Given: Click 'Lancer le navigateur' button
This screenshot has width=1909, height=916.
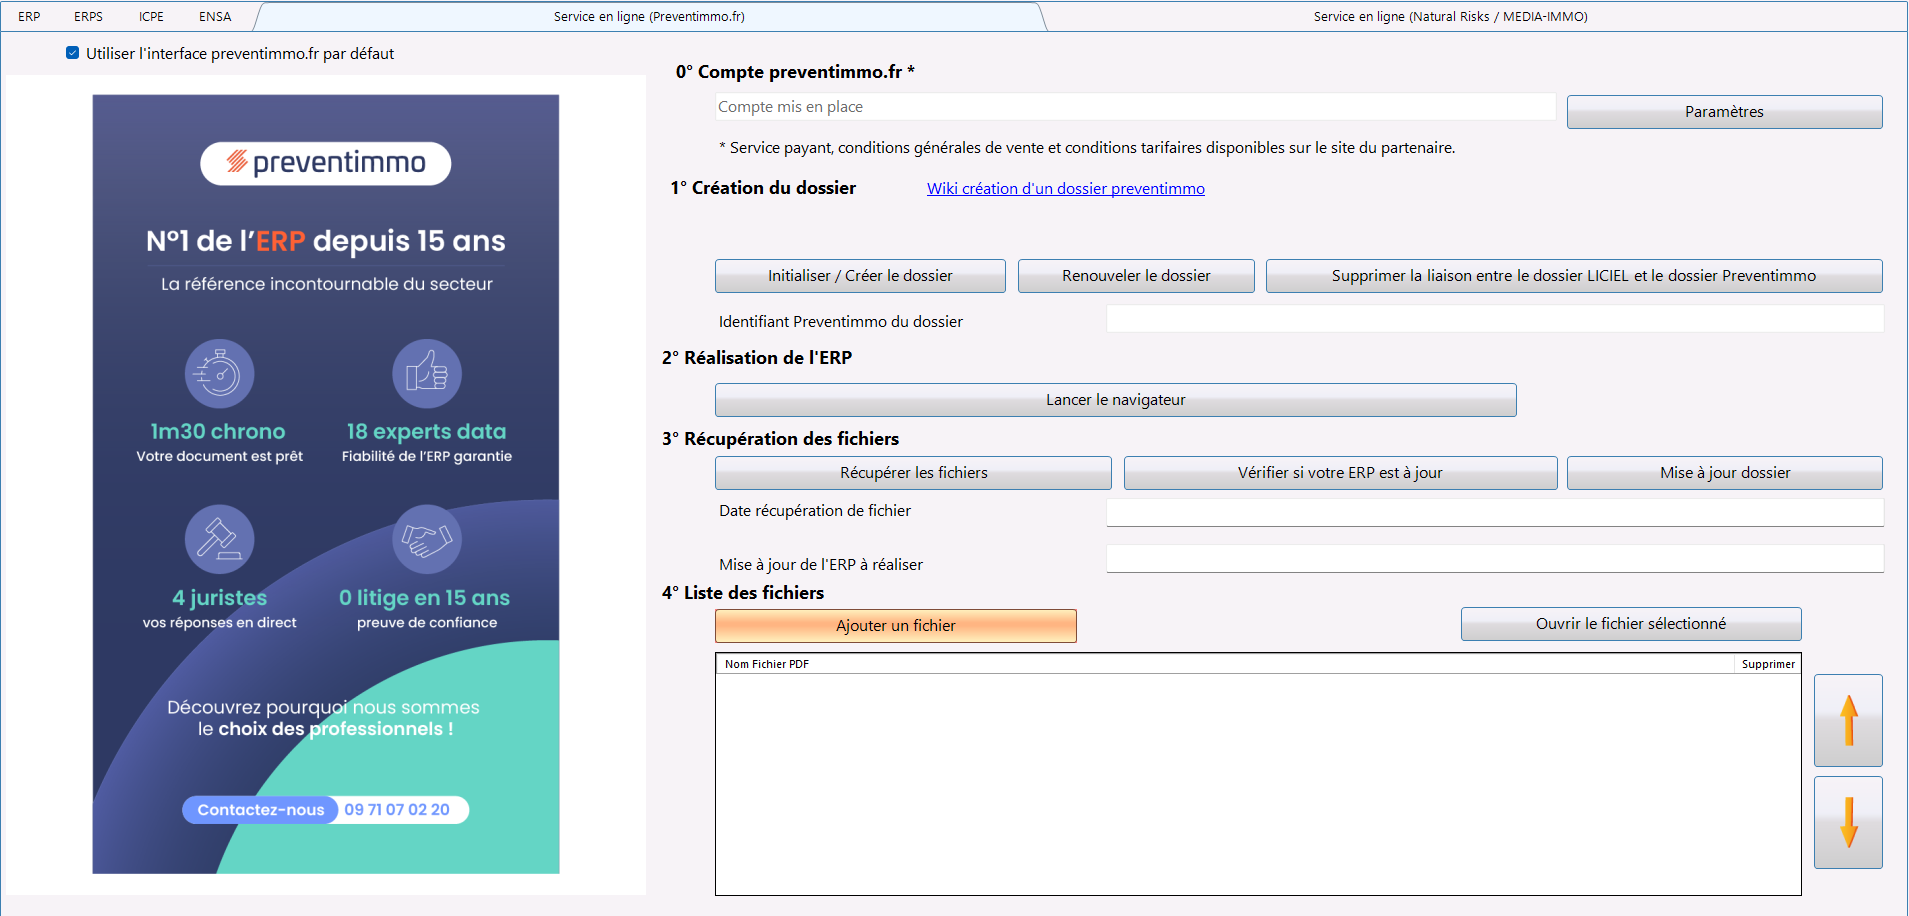Looking at the screenshot, I should [1115, 400].
